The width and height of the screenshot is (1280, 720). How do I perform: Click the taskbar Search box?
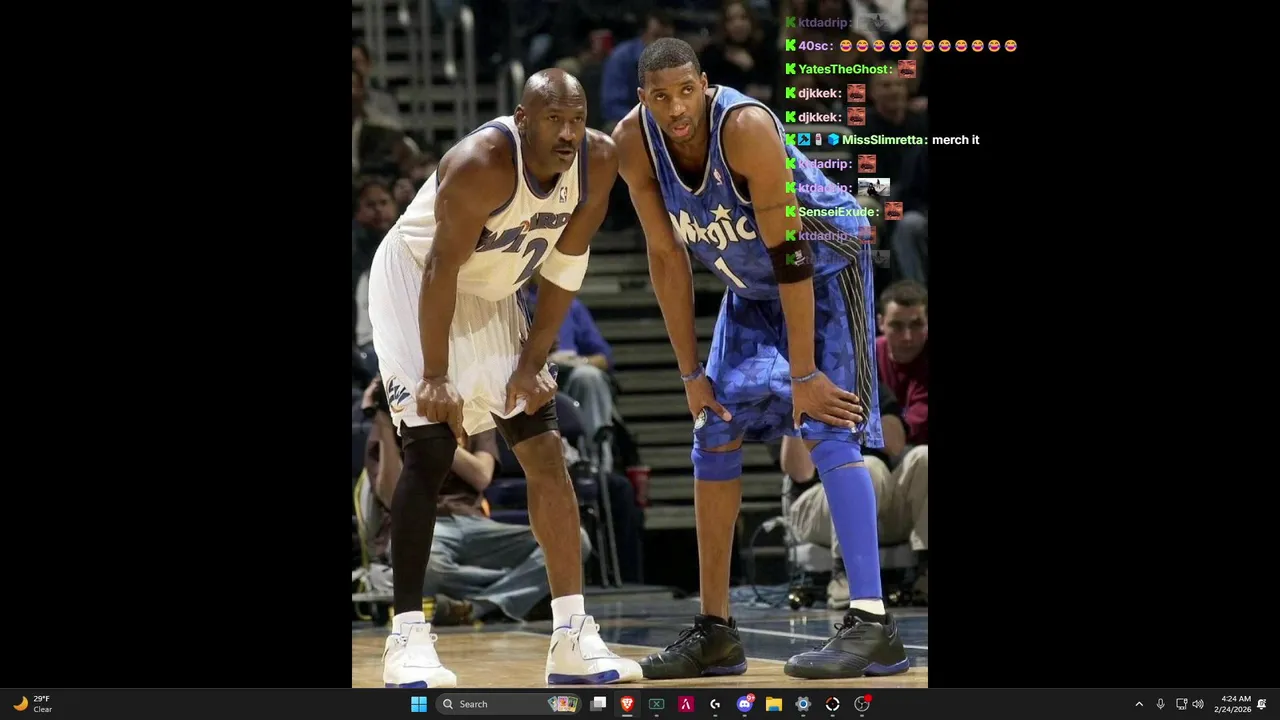(x=510, y=704)
